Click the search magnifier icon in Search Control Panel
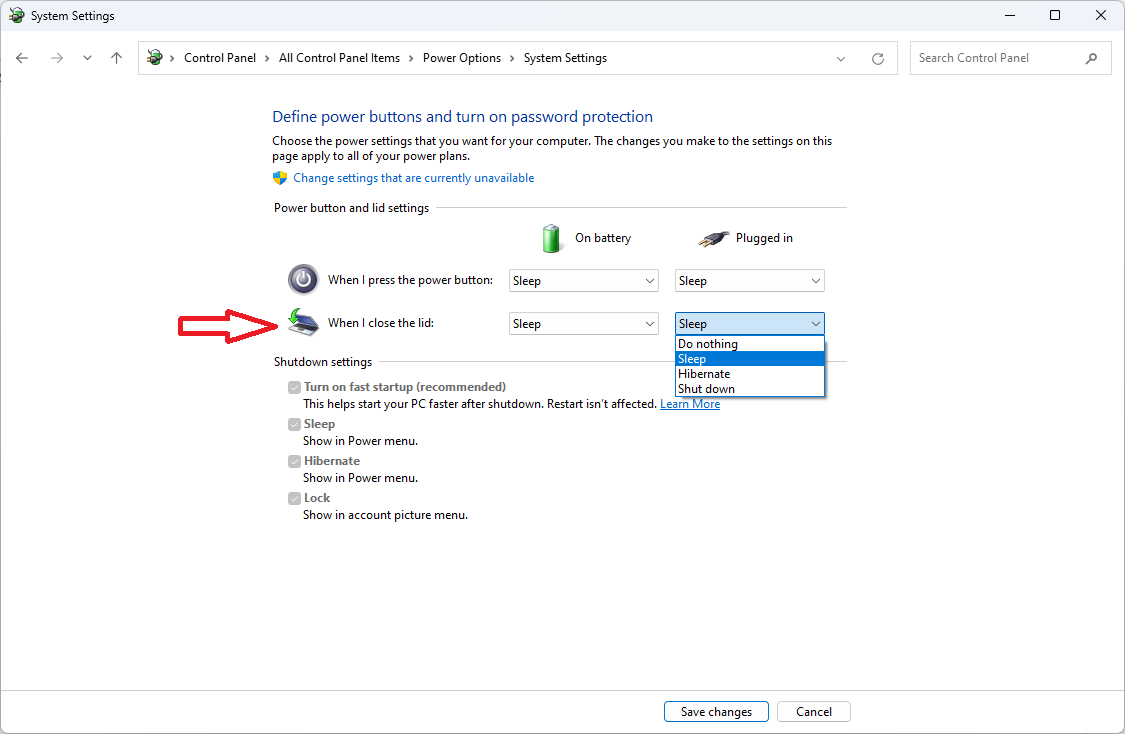The width and height of the screenshot is (1125, 734). pyautogui.click(x=1092, y=58)
